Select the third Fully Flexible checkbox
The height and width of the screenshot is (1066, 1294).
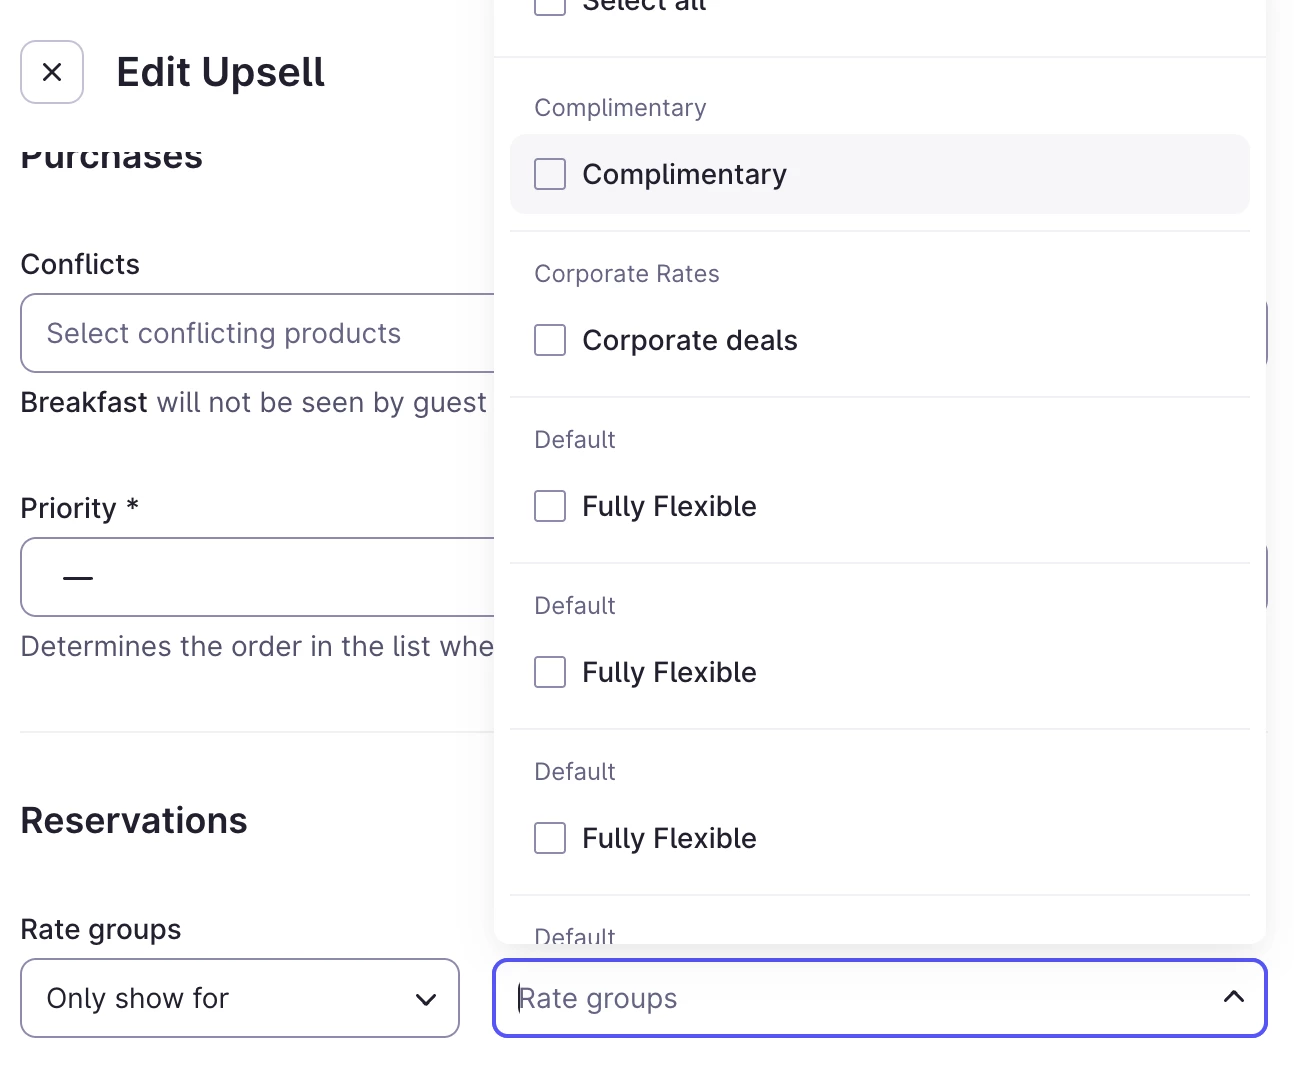tap(550, 838)
